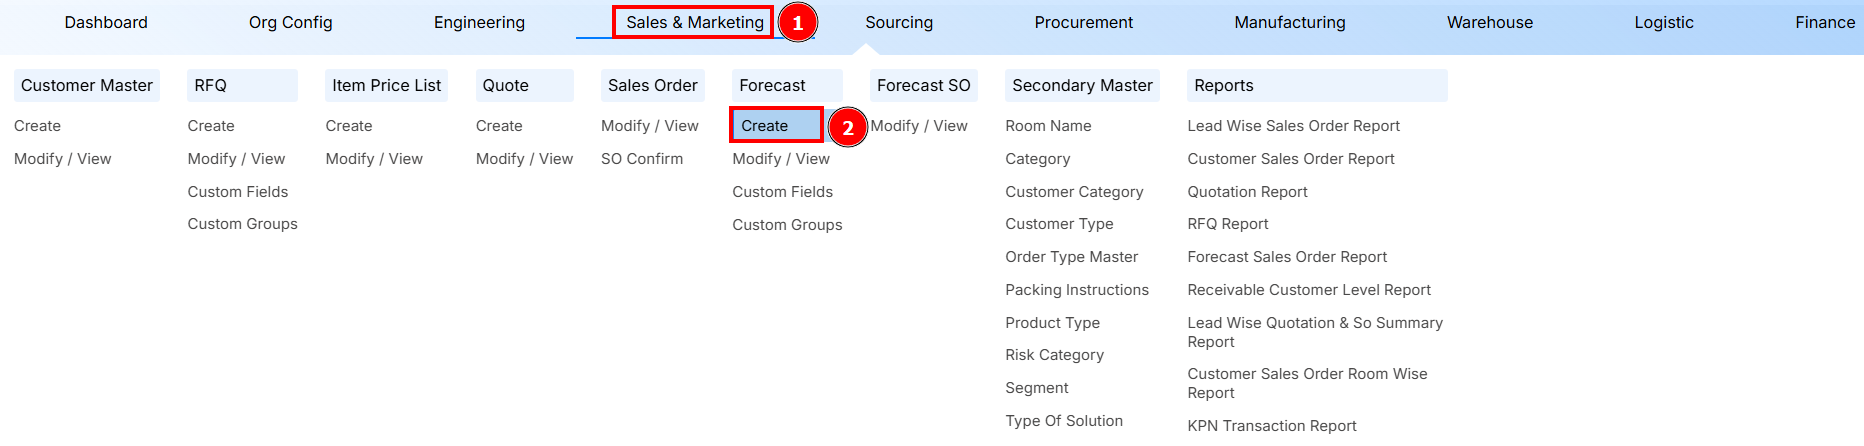Open Custom Fields under RFQ

(238, 192)
